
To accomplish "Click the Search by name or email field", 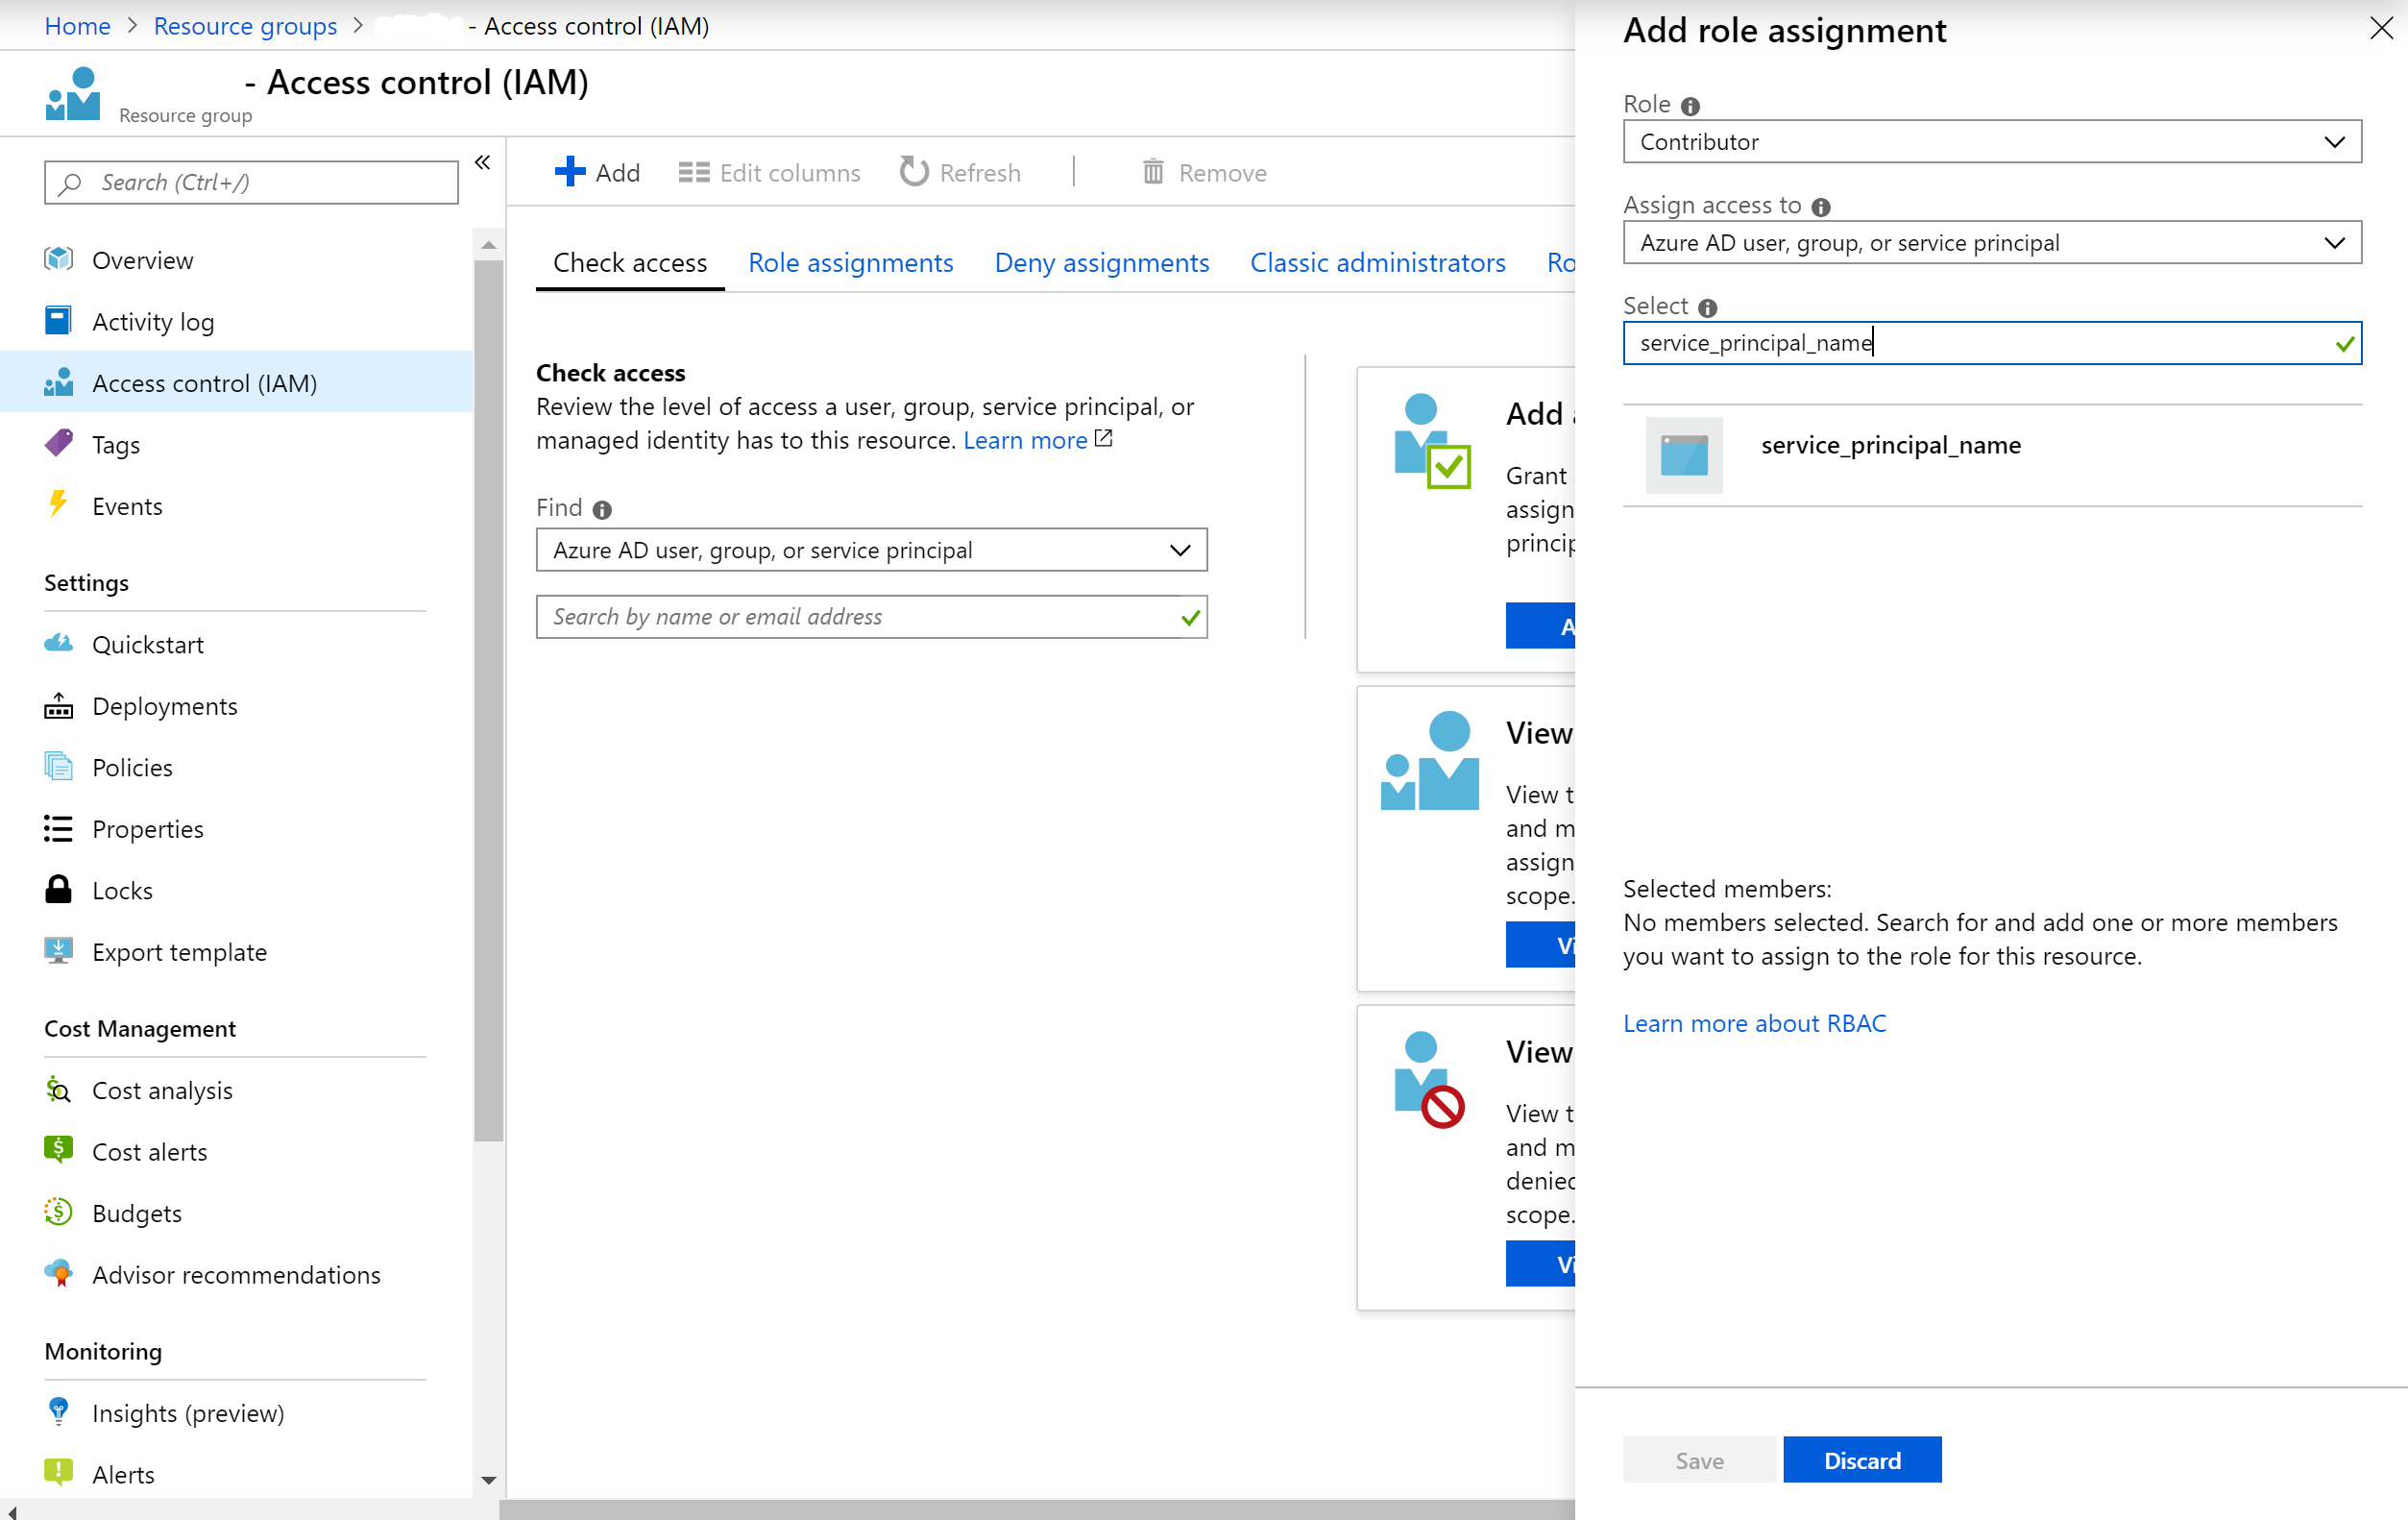I will 871,617.
